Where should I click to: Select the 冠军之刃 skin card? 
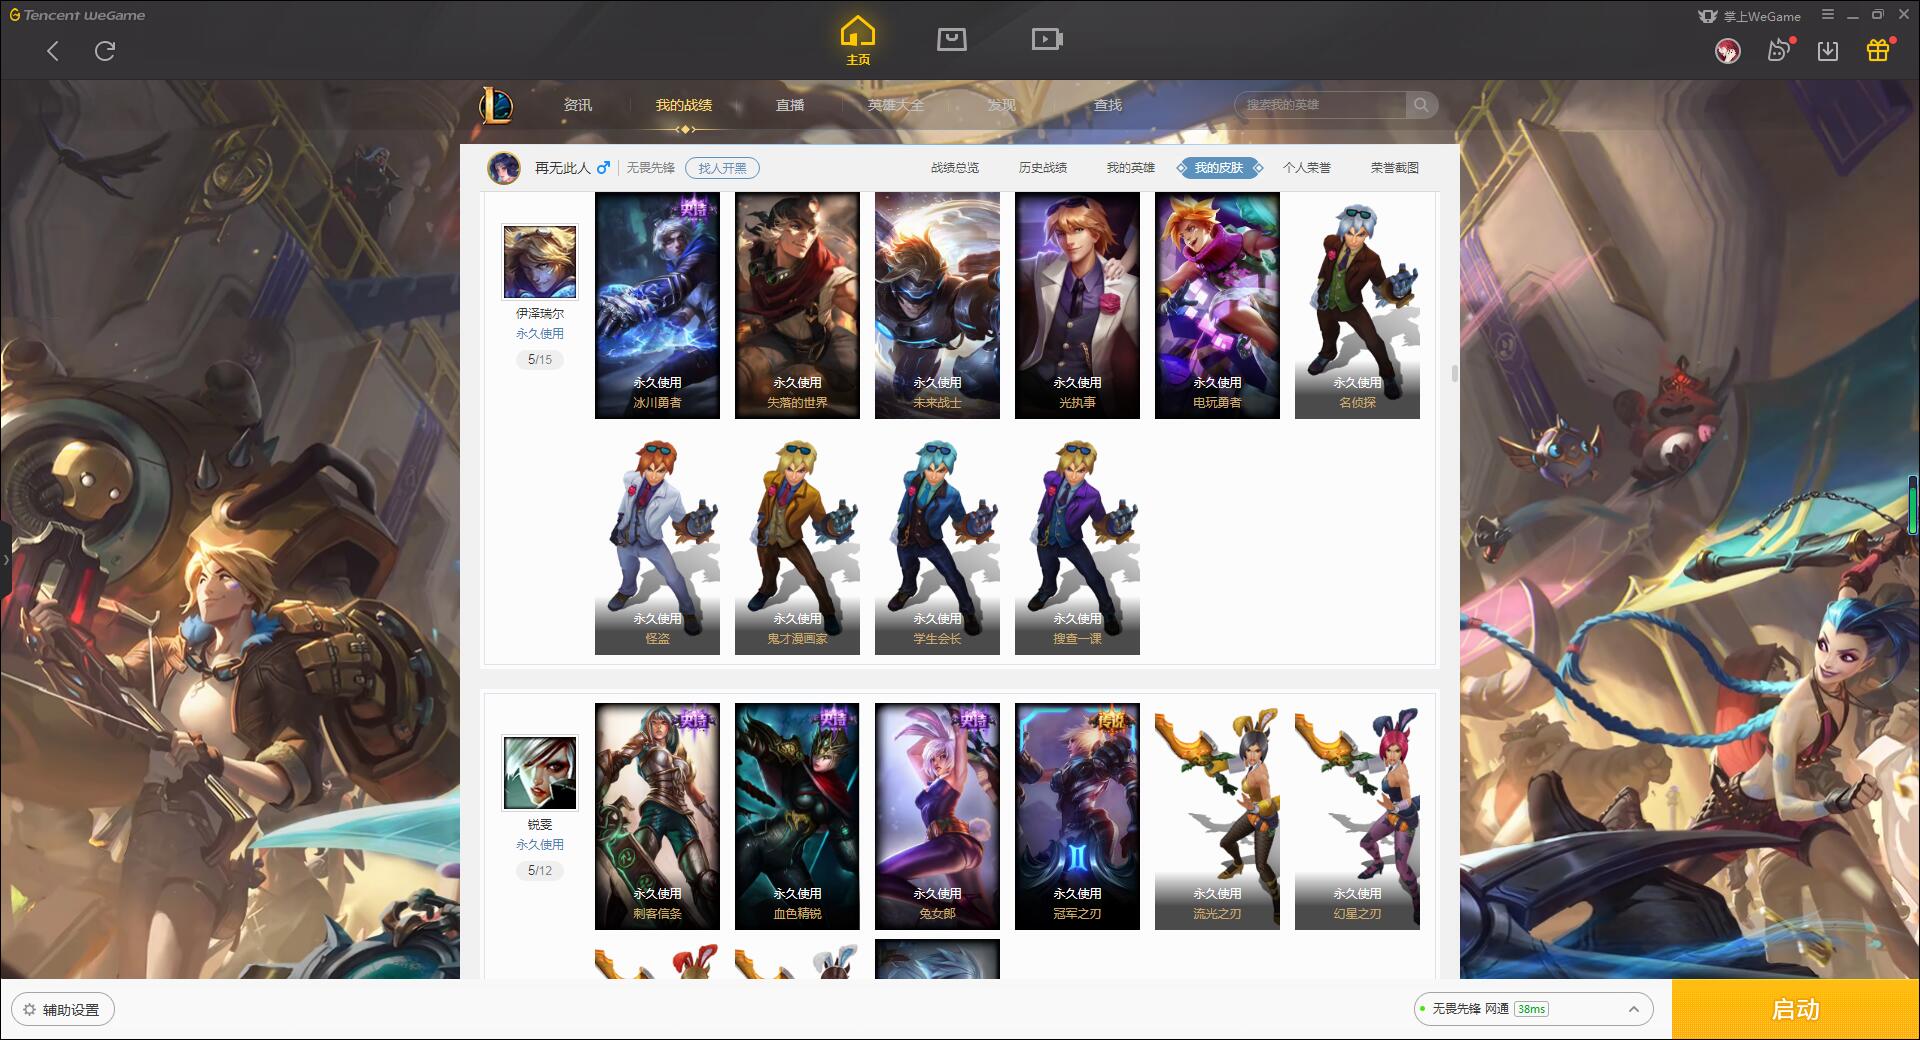tap(1077, 816)
